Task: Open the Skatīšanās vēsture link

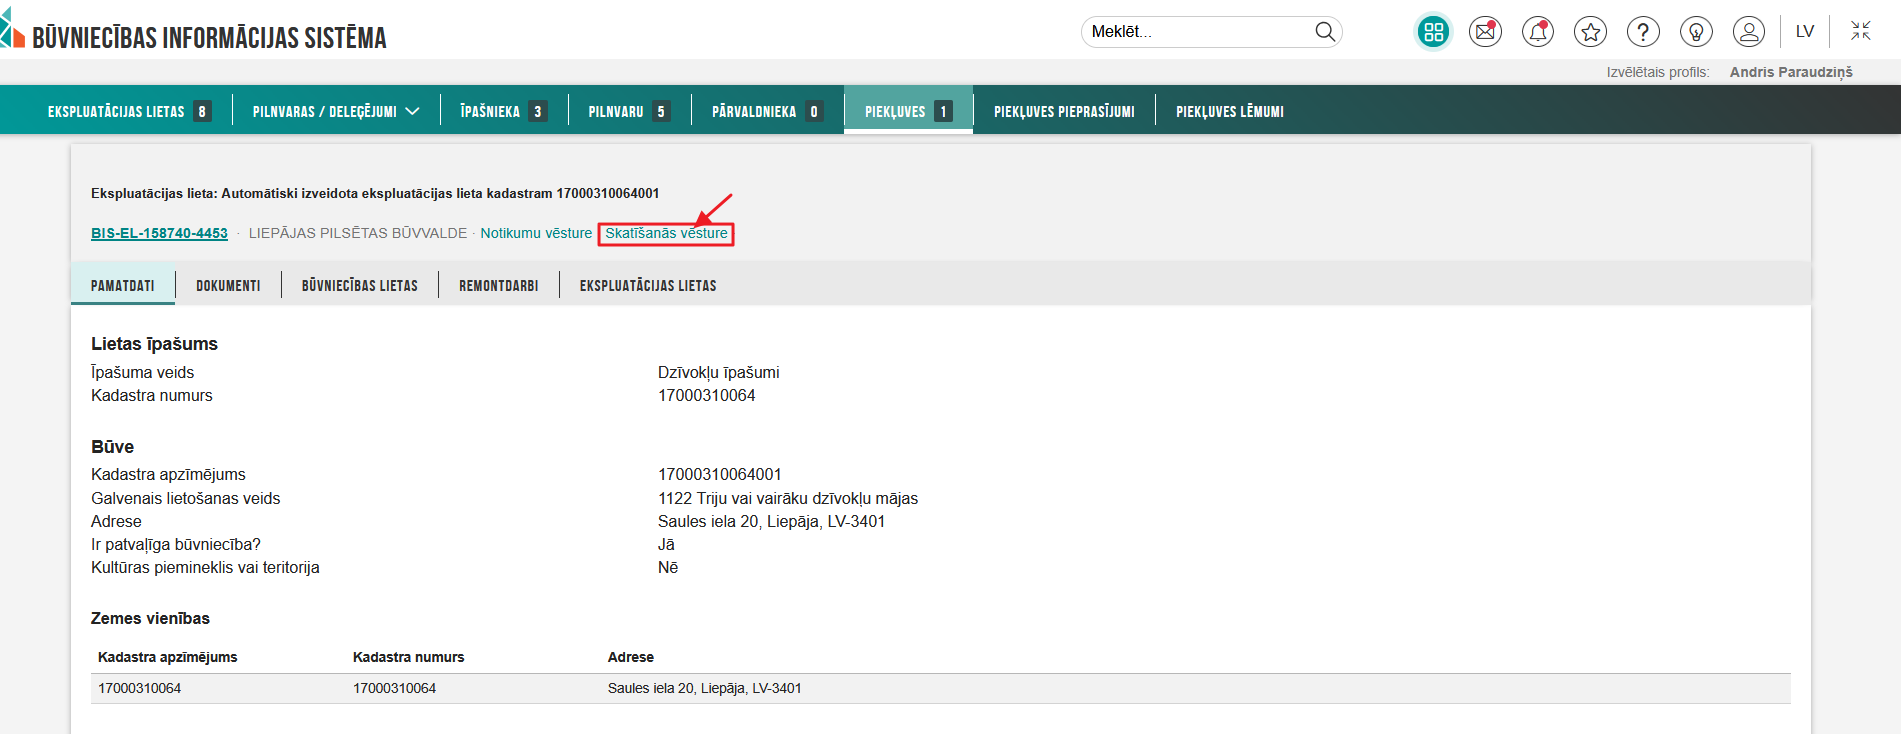Action: click(x=666, y=233)
